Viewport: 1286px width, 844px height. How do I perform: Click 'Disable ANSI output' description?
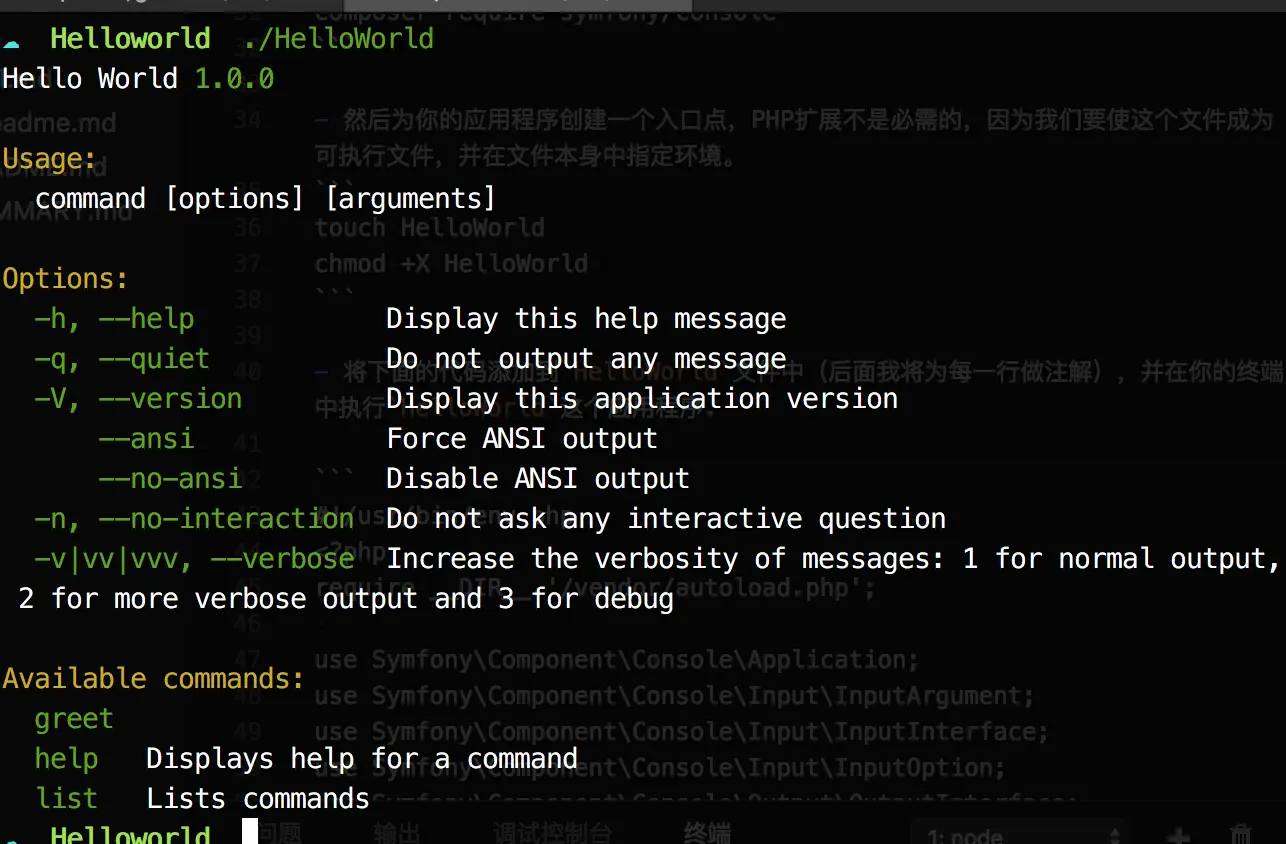pyautogui.click(x=538, y=479)
